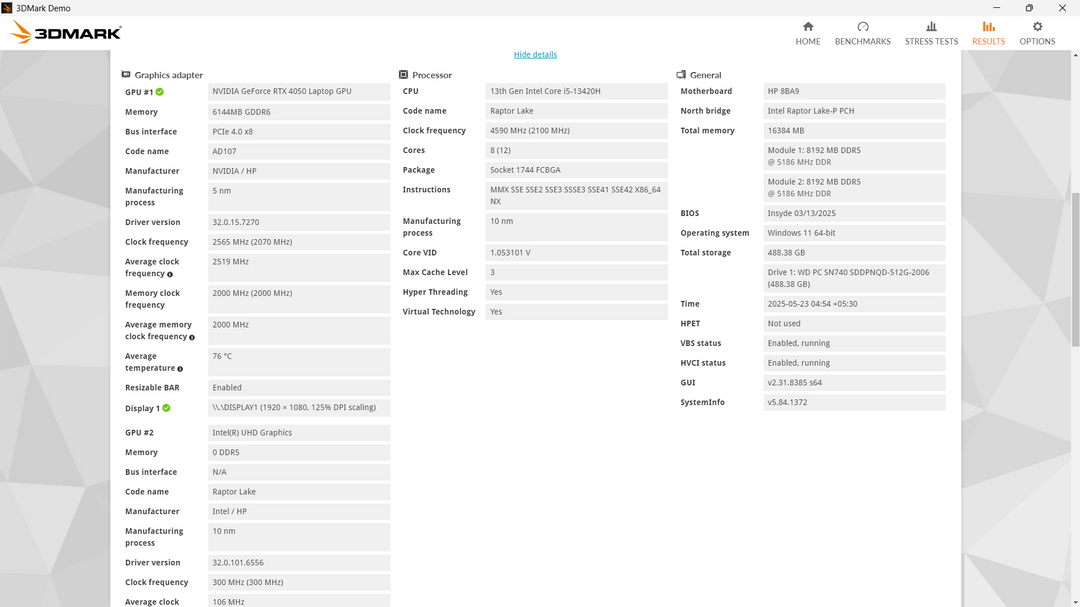Click the 2565 MHz (2070 MHz) clock value

tap(299, 242)
